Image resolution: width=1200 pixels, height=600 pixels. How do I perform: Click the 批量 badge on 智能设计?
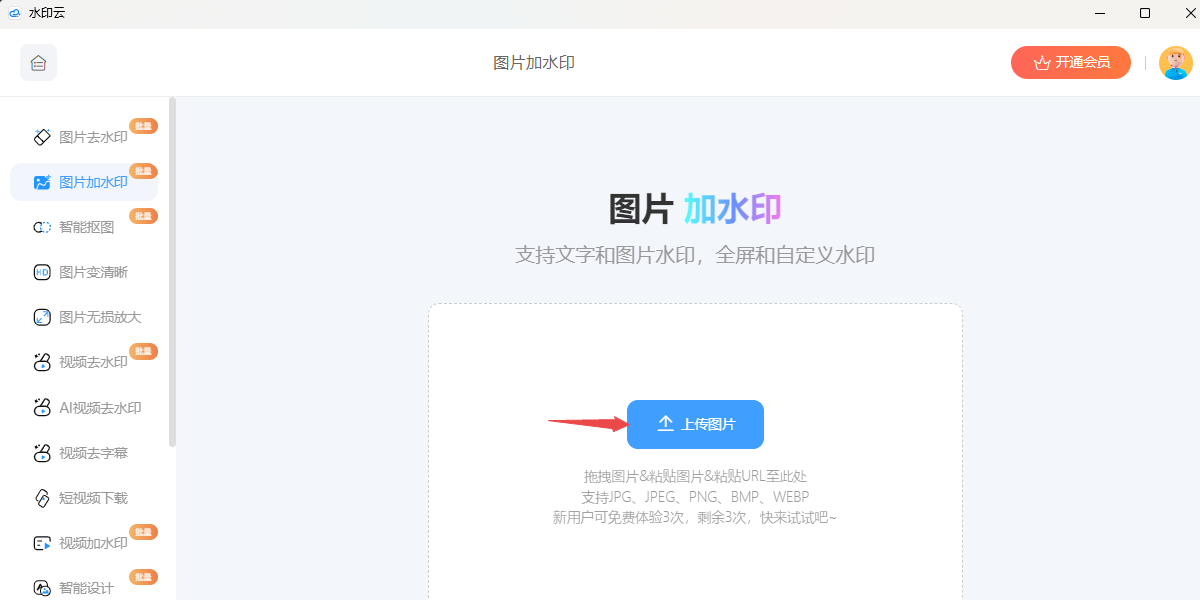pos(143,577)
